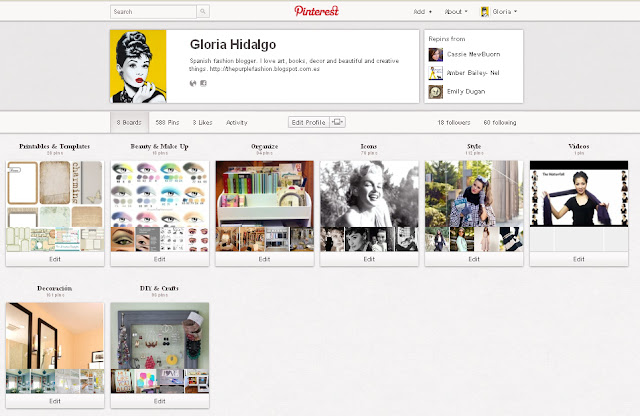View the 60 following link
This screenshot has width=640, height=416.
coord(500,122)
